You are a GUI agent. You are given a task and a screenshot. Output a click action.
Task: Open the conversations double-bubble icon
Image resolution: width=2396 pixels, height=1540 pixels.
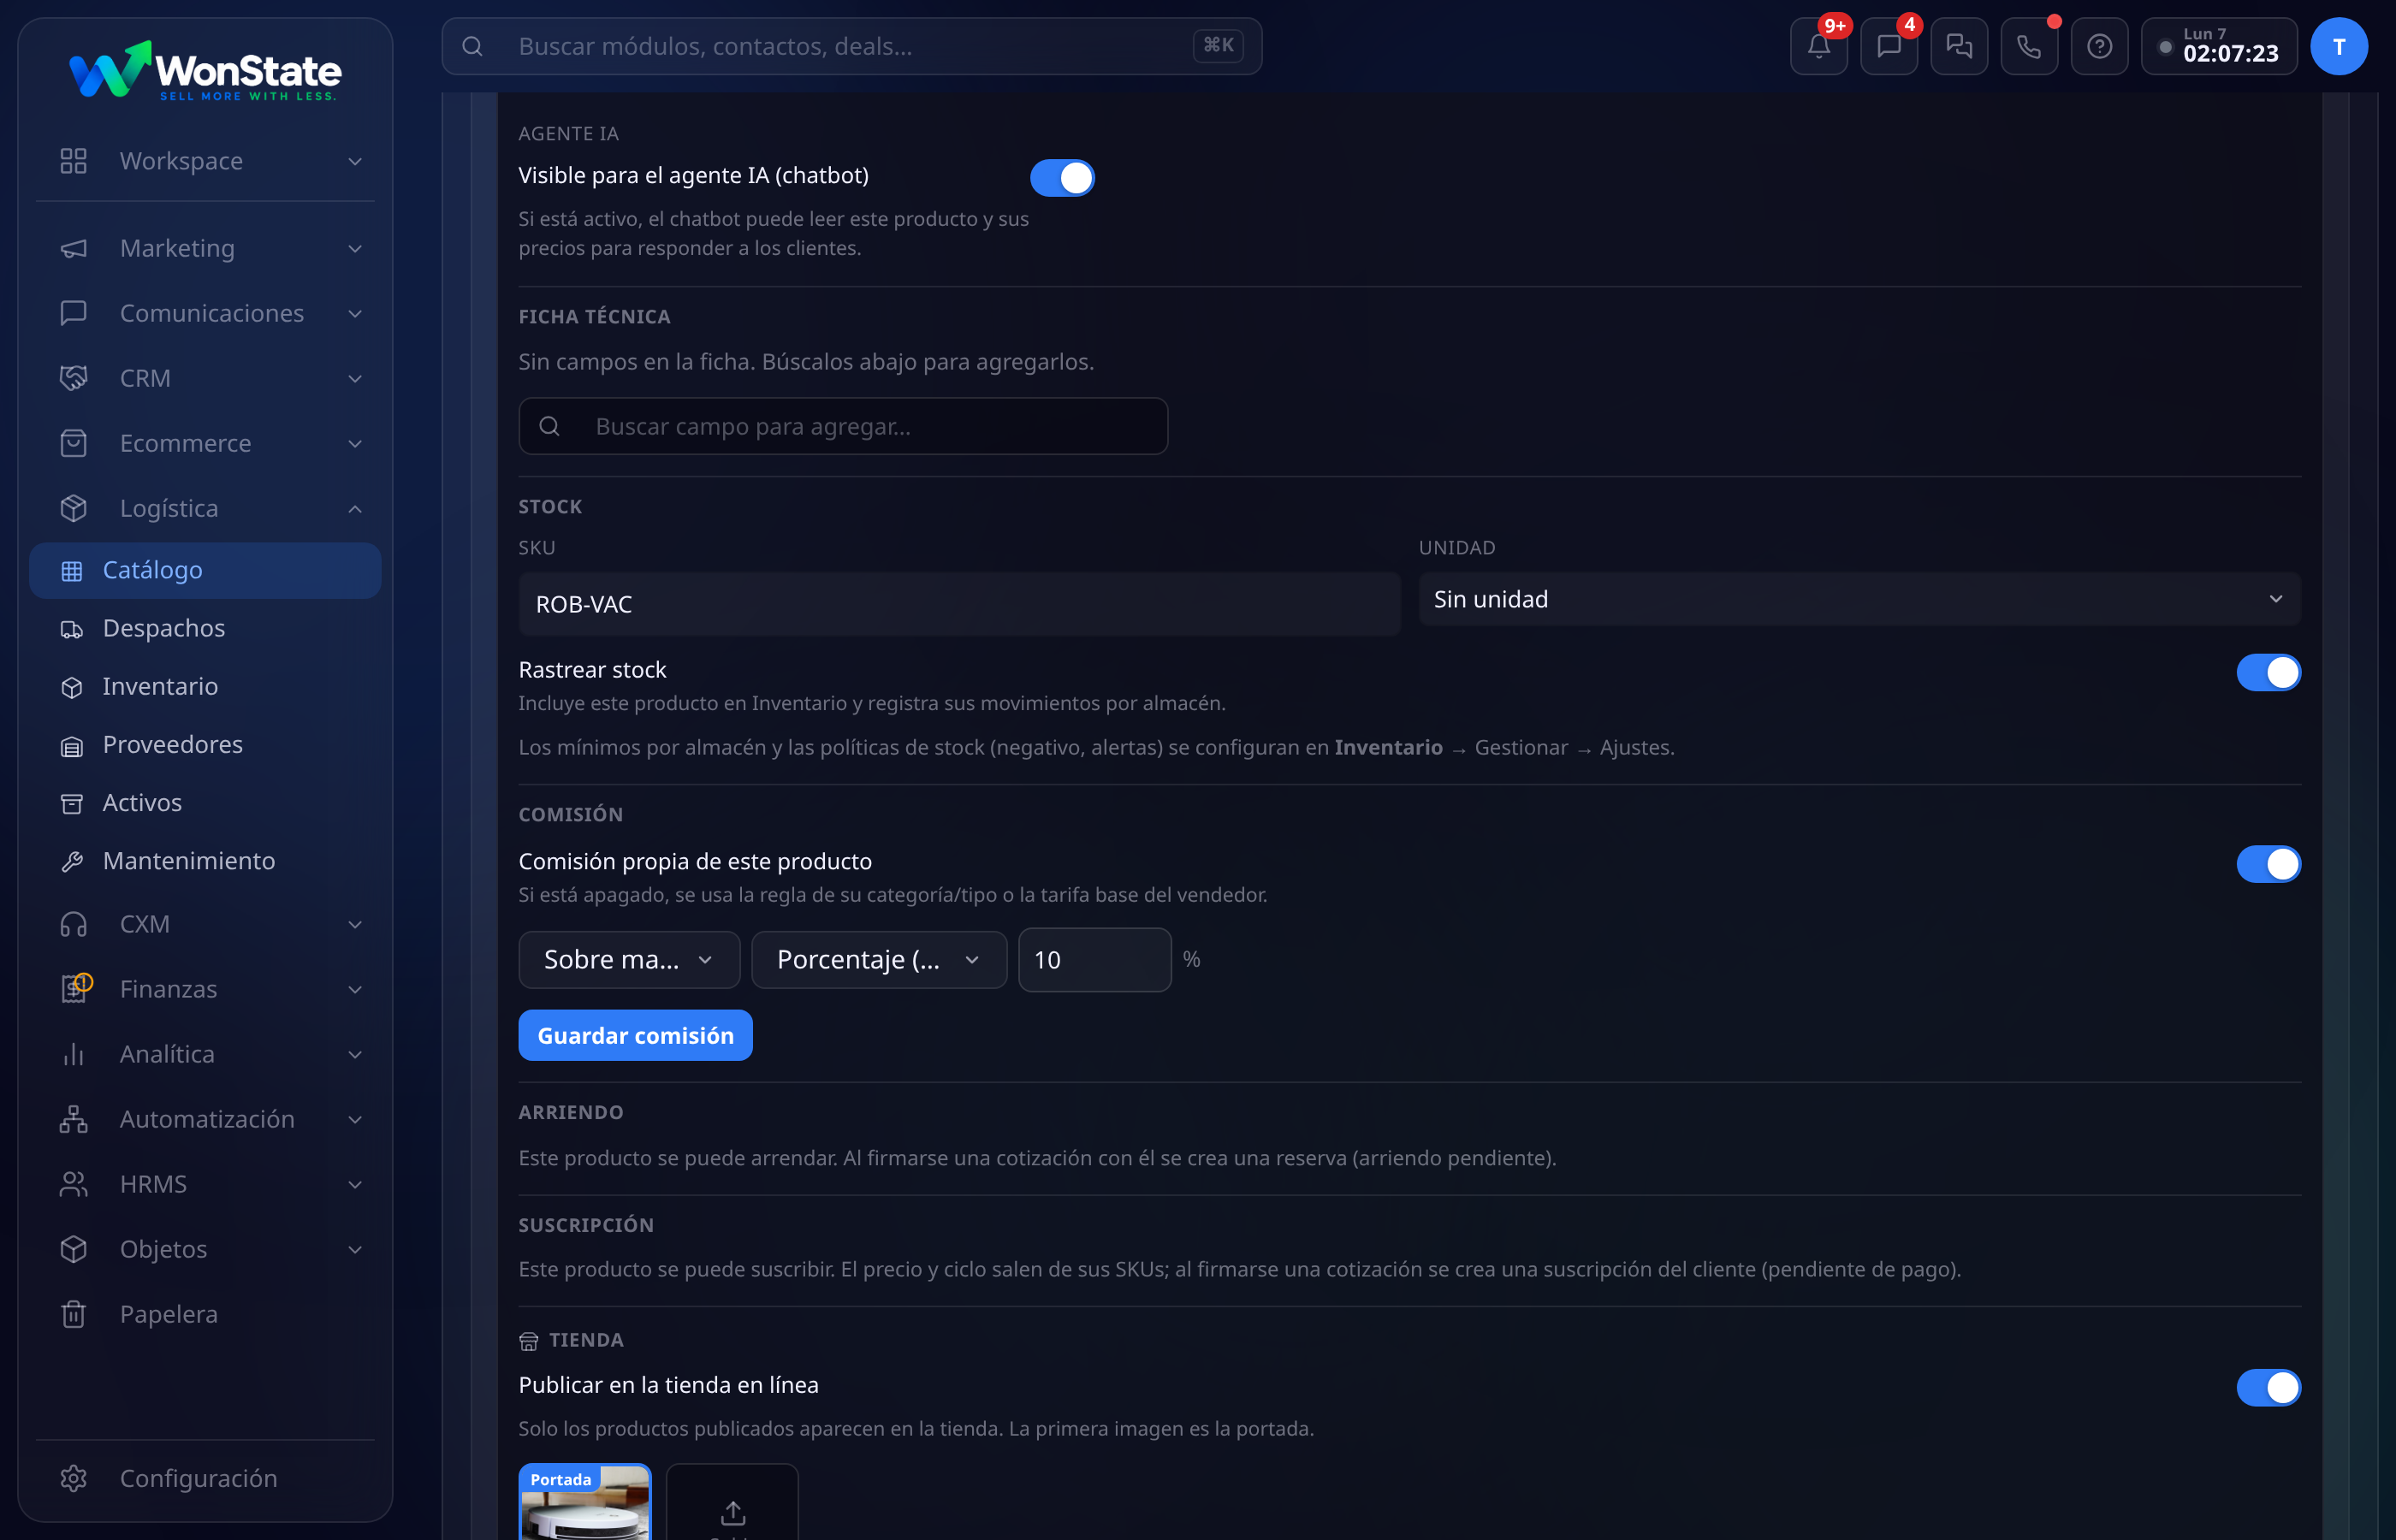[x=1958, y=46]
